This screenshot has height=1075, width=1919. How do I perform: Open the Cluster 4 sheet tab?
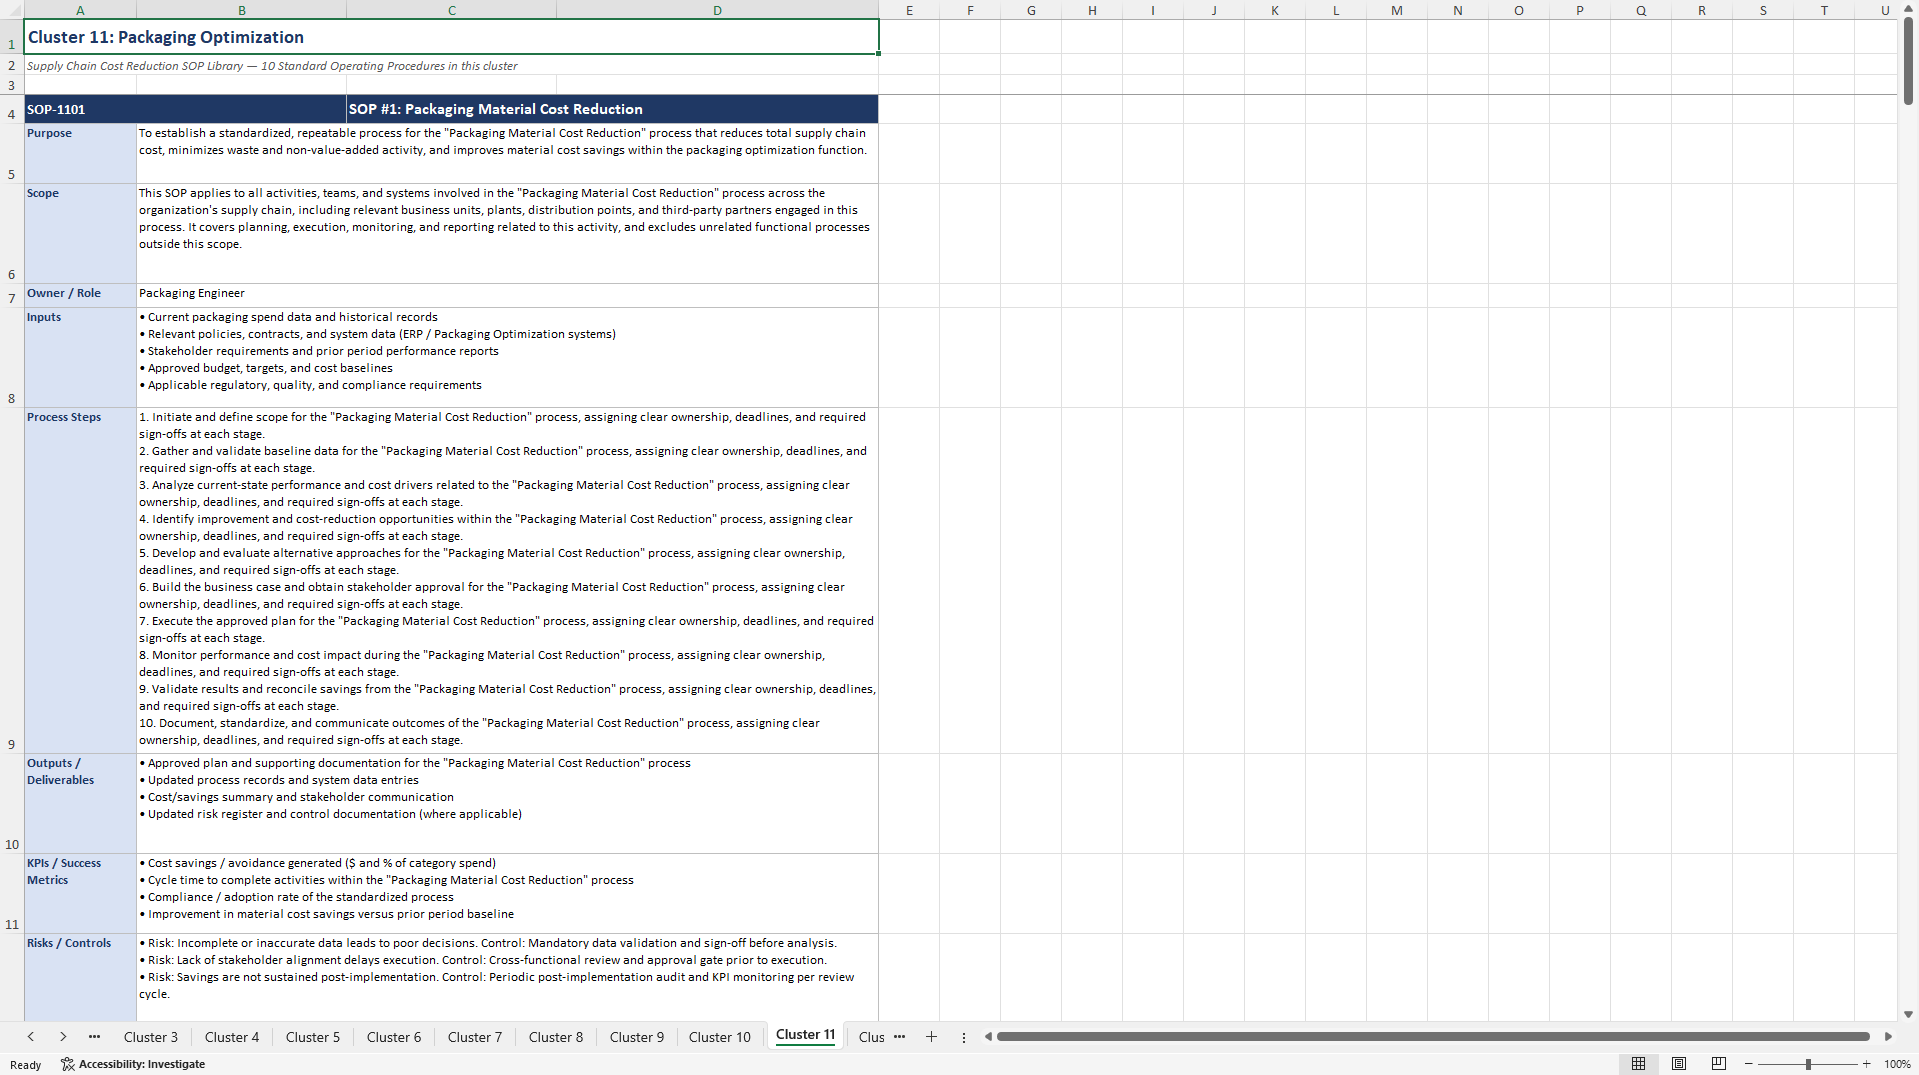[232, 1037]
